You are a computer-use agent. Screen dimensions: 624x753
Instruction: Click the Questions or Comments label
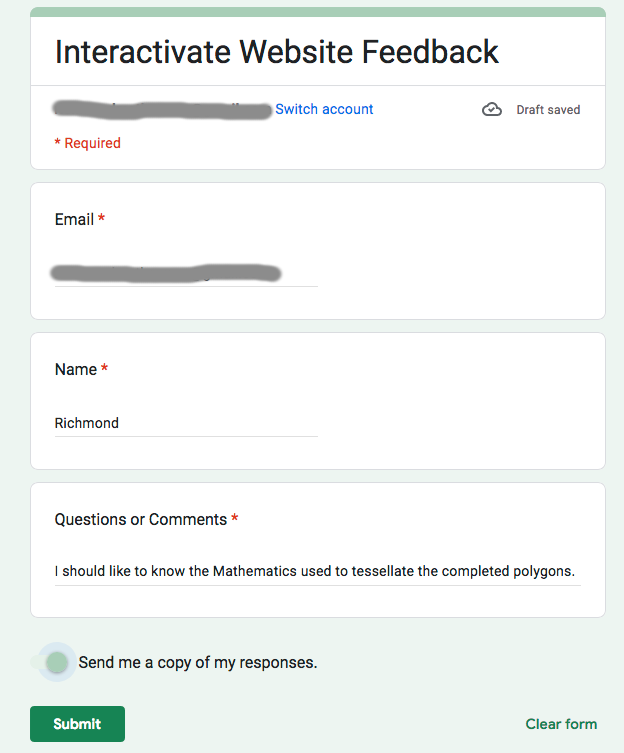pos(141,519)
